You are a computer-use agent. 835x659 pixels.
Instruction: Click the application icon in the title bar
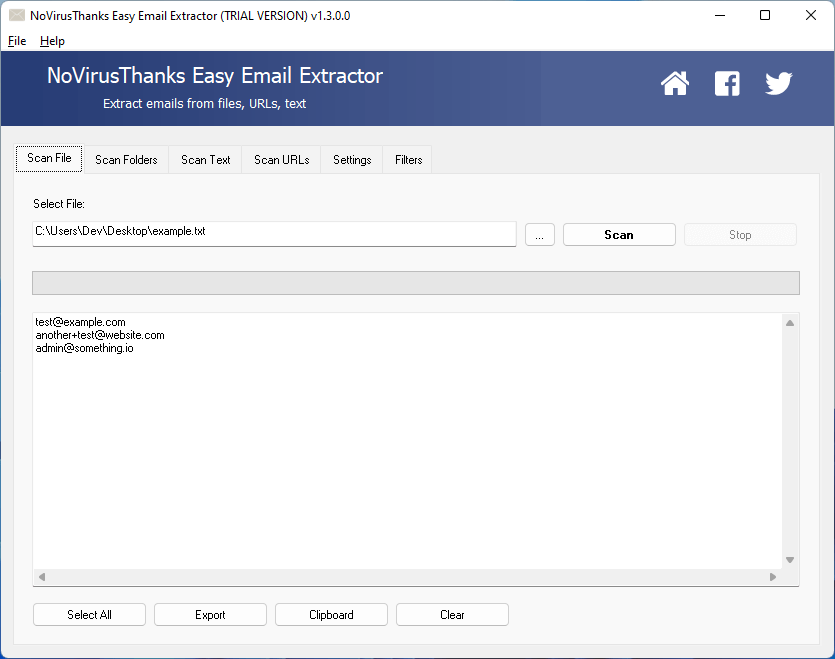click(x=16, y=14)
